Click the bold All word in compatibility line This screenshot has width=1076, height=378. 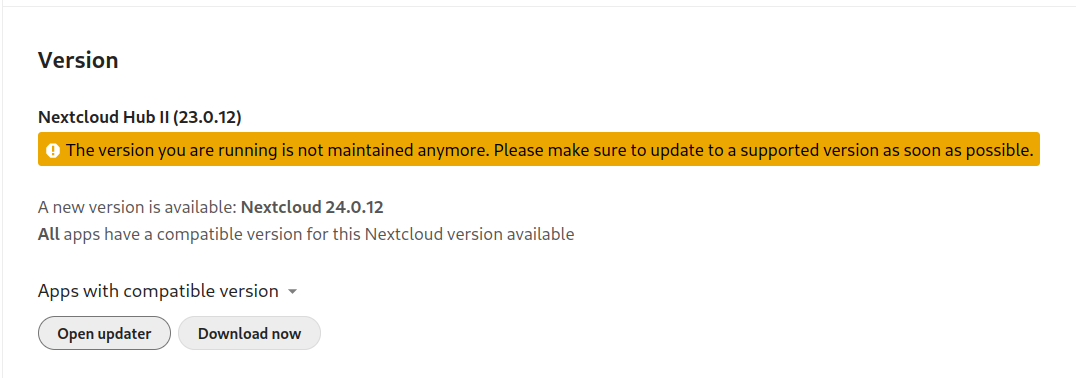49,235
